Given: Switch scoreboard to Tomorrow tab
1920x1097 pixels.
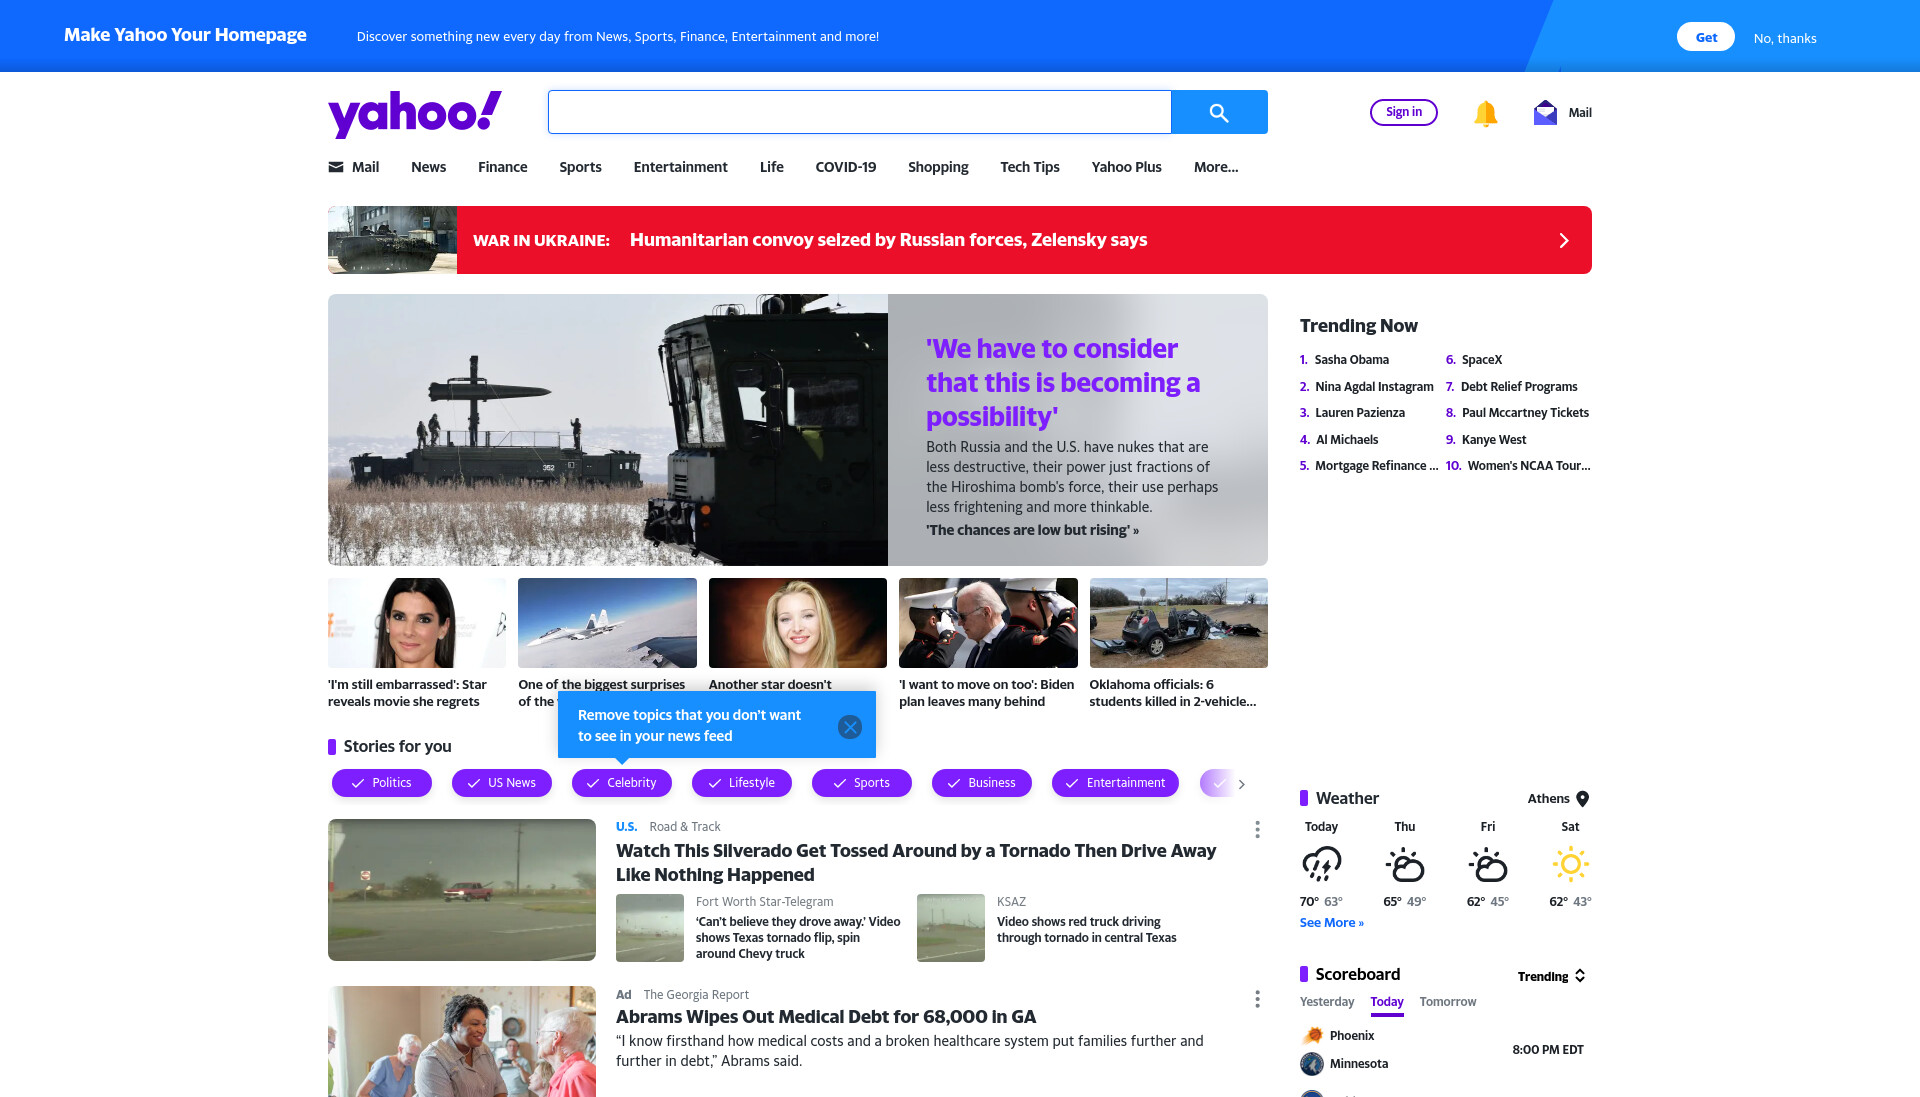Looking at the screenshot, I should pyautogui.click(x=1448, y=1002).
